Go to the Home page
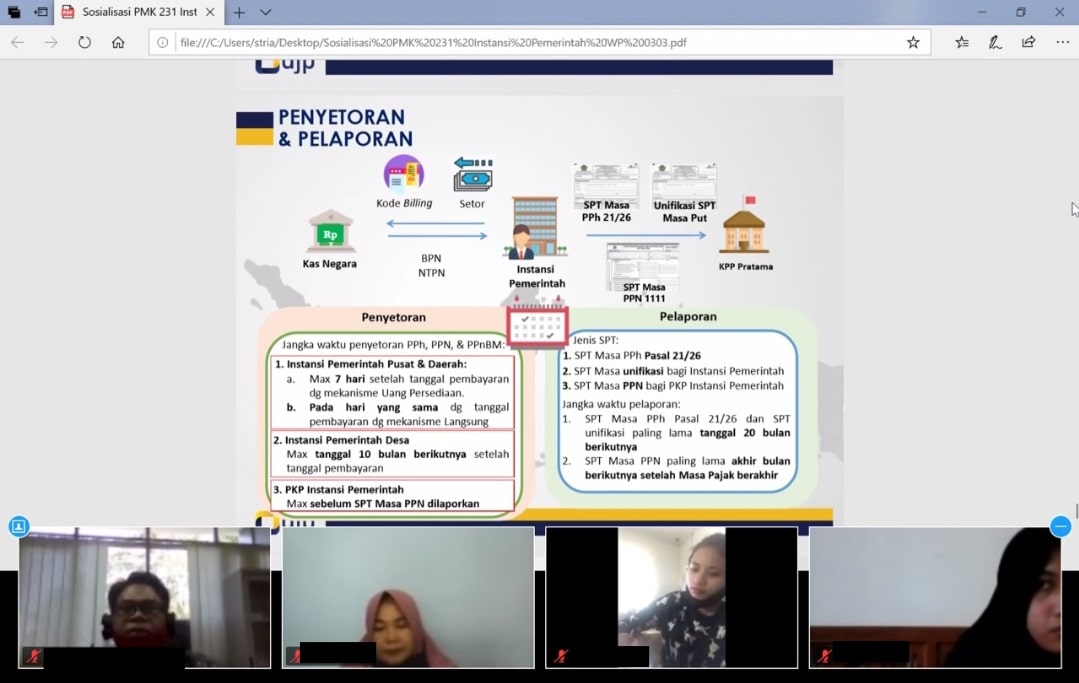The height and width of the screenshot is (683, 1079). coord(118,42)
